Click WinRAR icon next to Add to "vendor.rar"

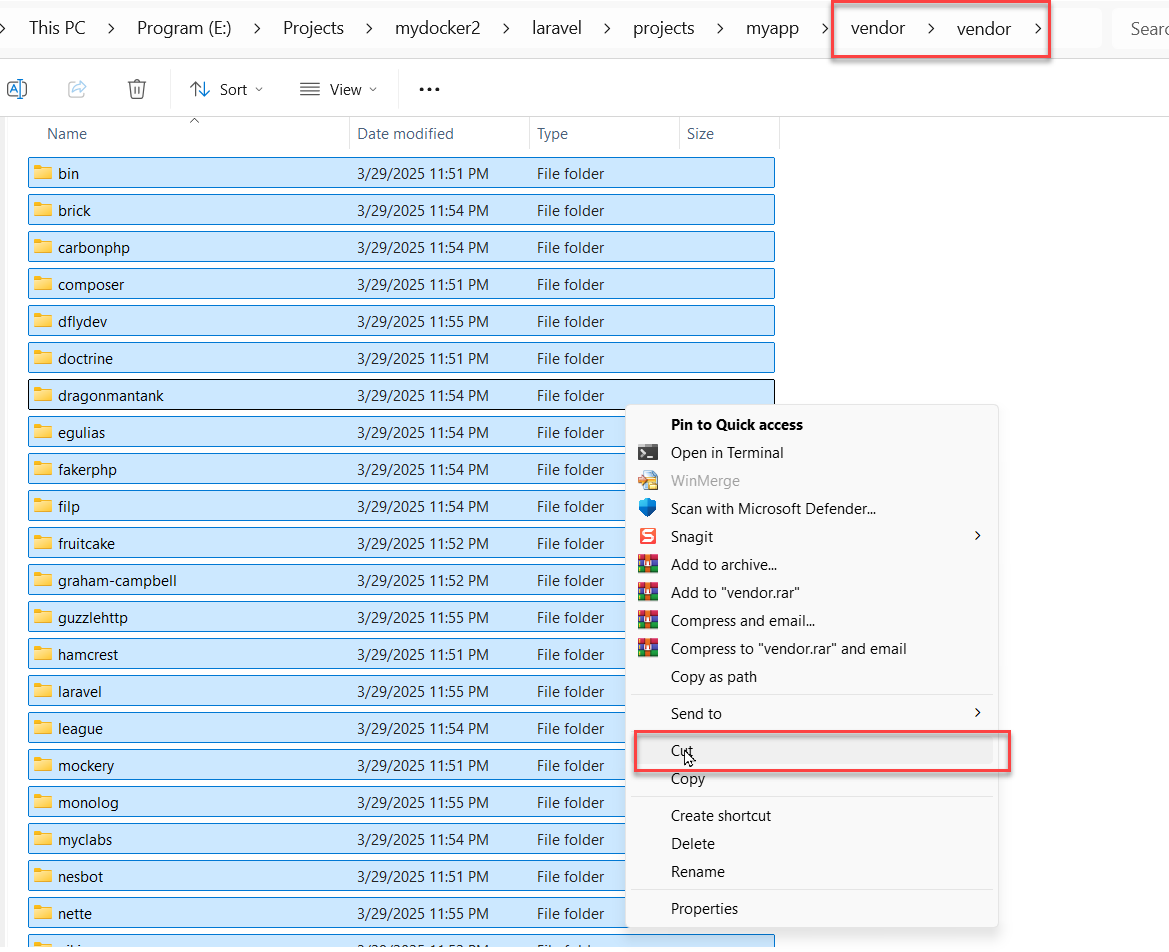point(648,593)
